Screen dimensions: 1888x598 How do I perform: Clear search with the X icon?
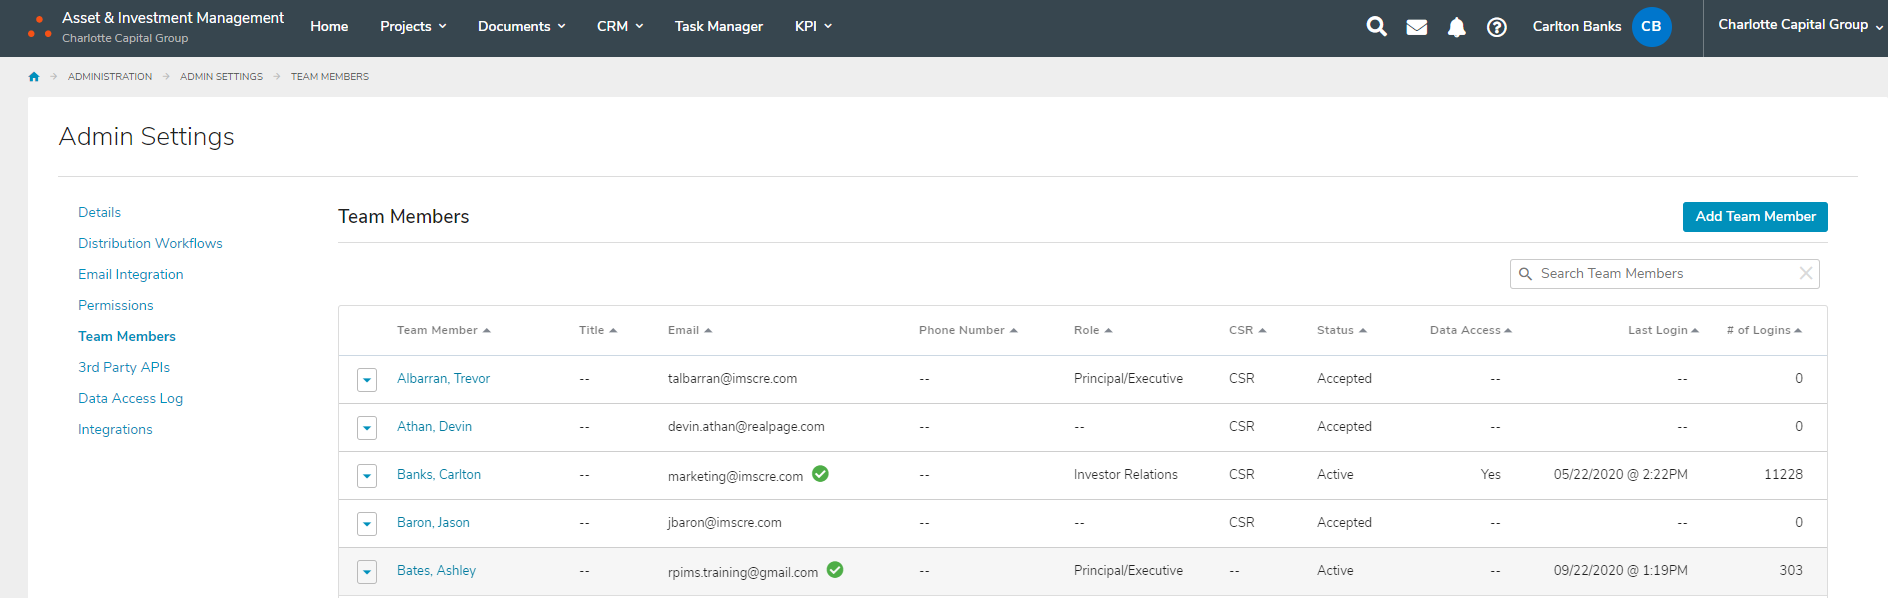point(1805,274)
